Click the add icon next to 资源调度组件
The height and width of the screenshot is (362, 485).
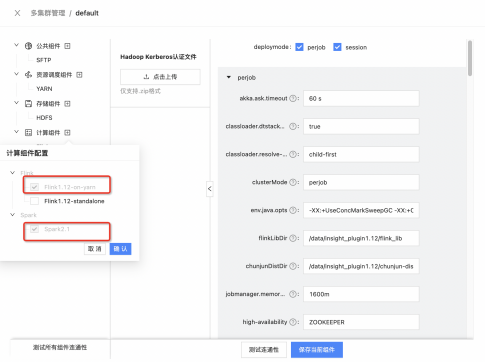click(79, 74)
